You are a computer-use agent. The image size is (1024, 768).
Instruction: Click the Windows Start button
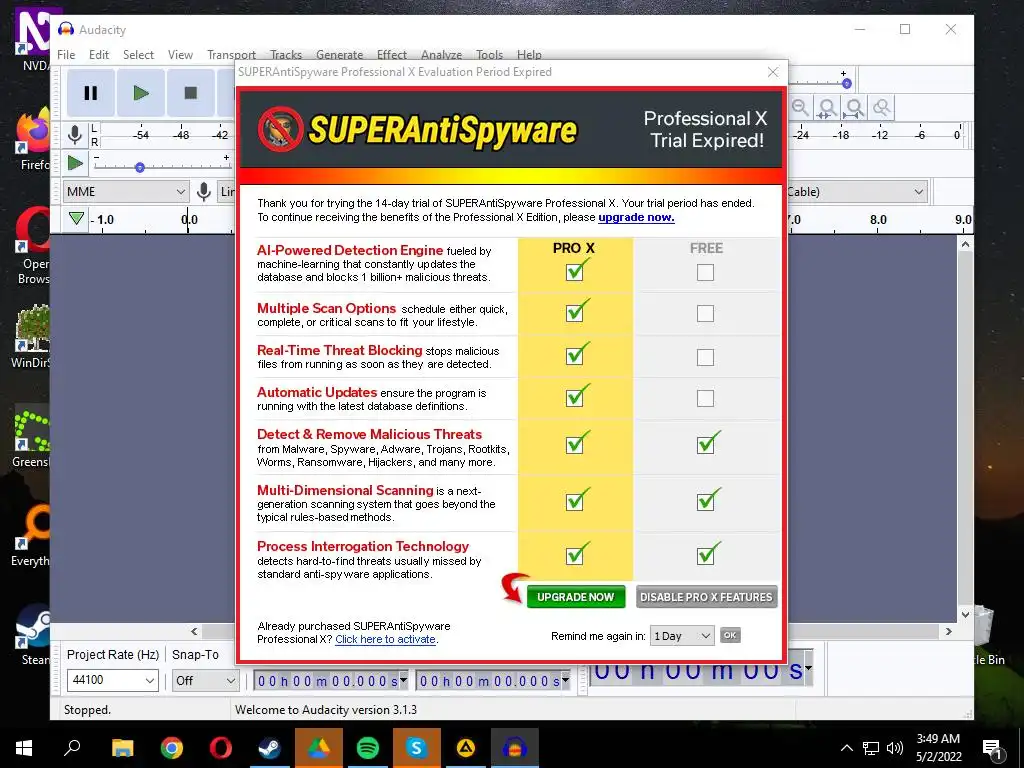point(24,748)
